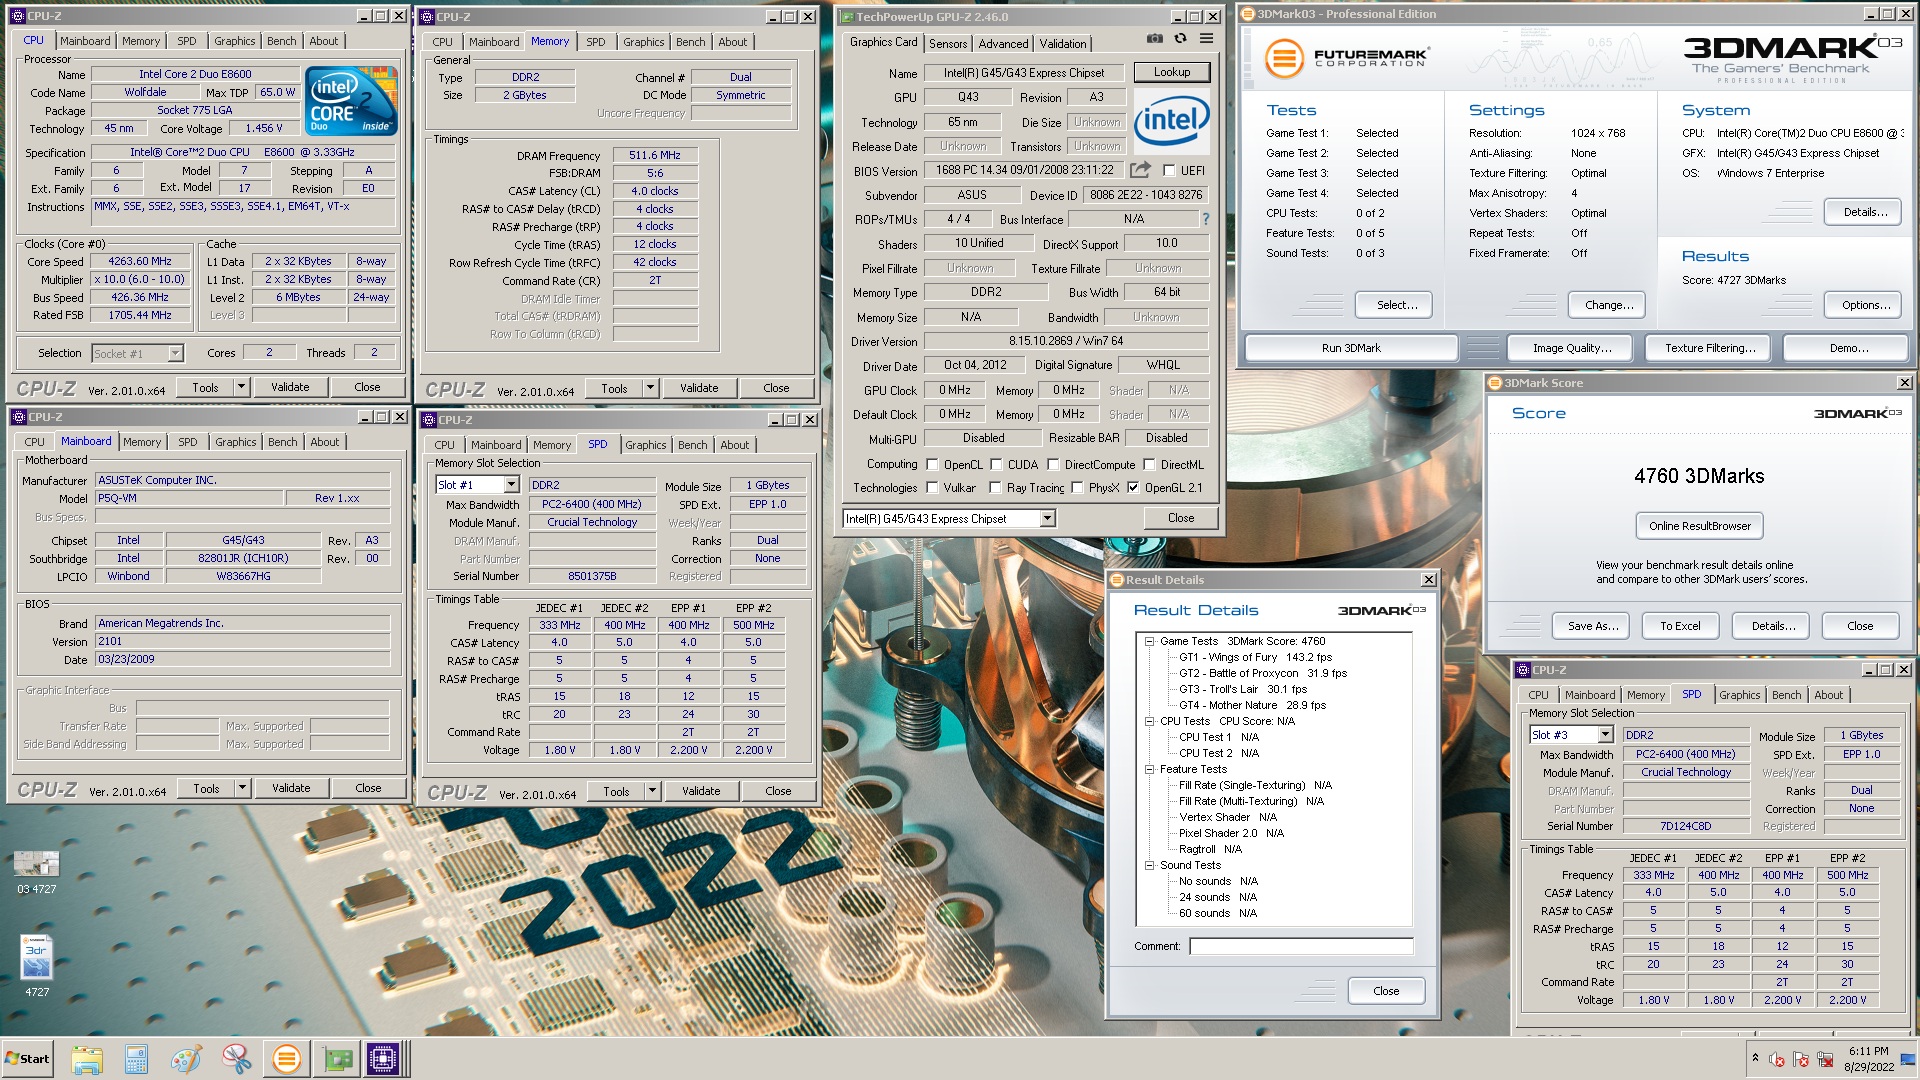
Task: Select 3DMark03 taskbar button
Action: pos(286,1059)
